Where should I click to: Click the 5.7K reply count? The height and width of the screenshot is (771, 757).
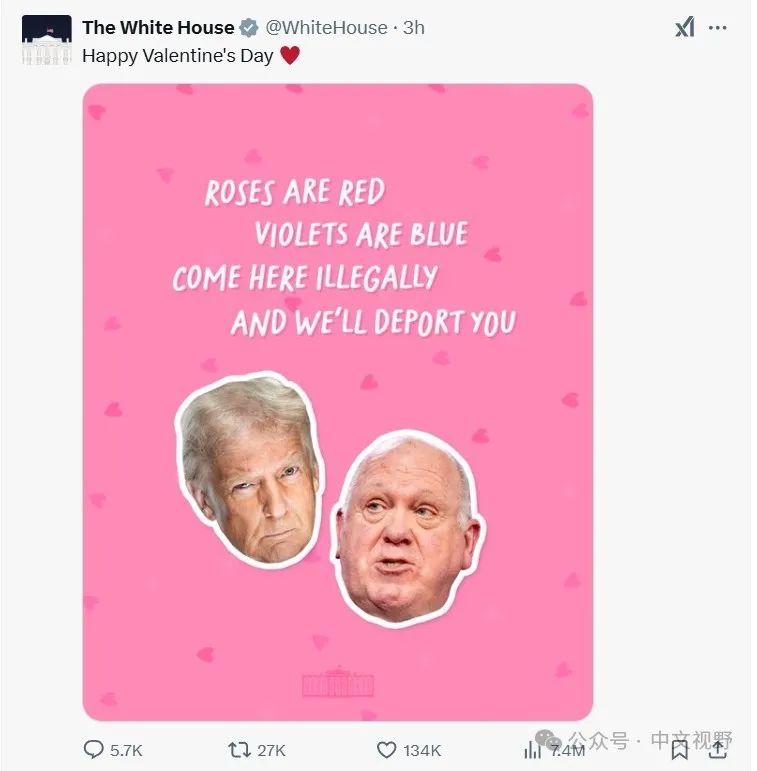click(126, 750)
